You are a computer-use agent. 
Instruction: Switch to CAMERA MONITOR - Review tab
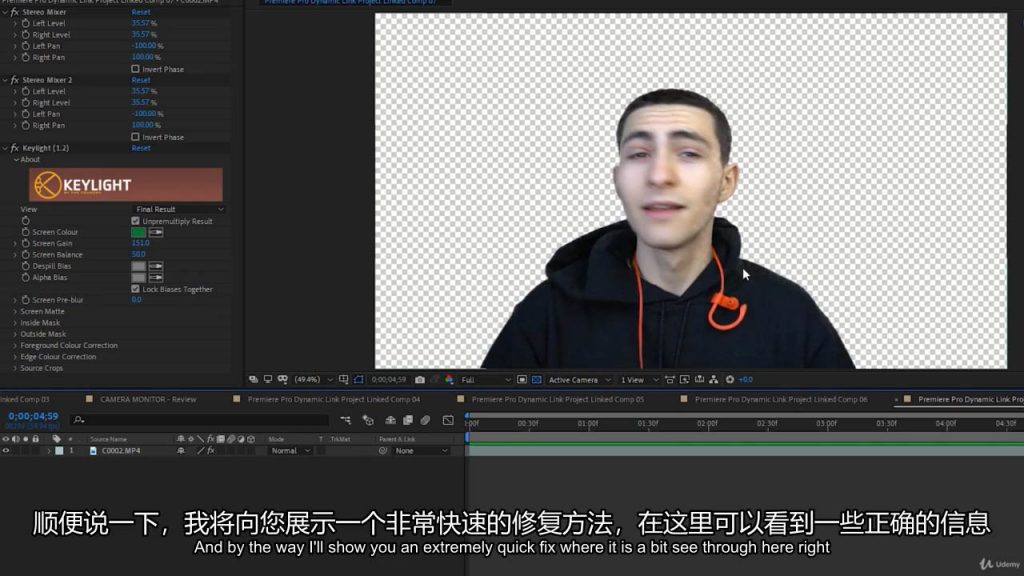(x=148, y=399)
